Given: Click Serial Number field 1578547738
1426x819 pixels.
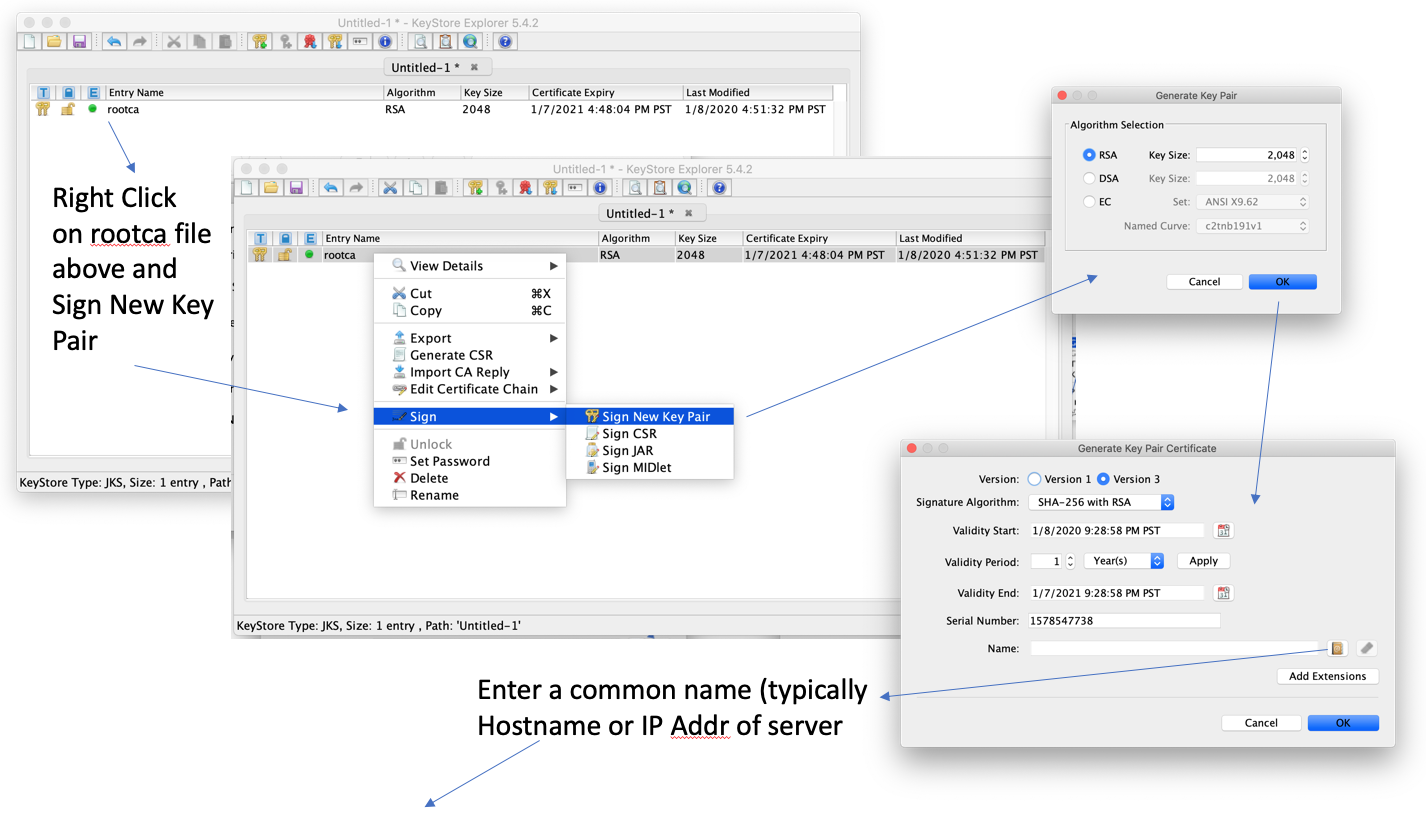Looking at the screenshot, I should coord(1124,621).
